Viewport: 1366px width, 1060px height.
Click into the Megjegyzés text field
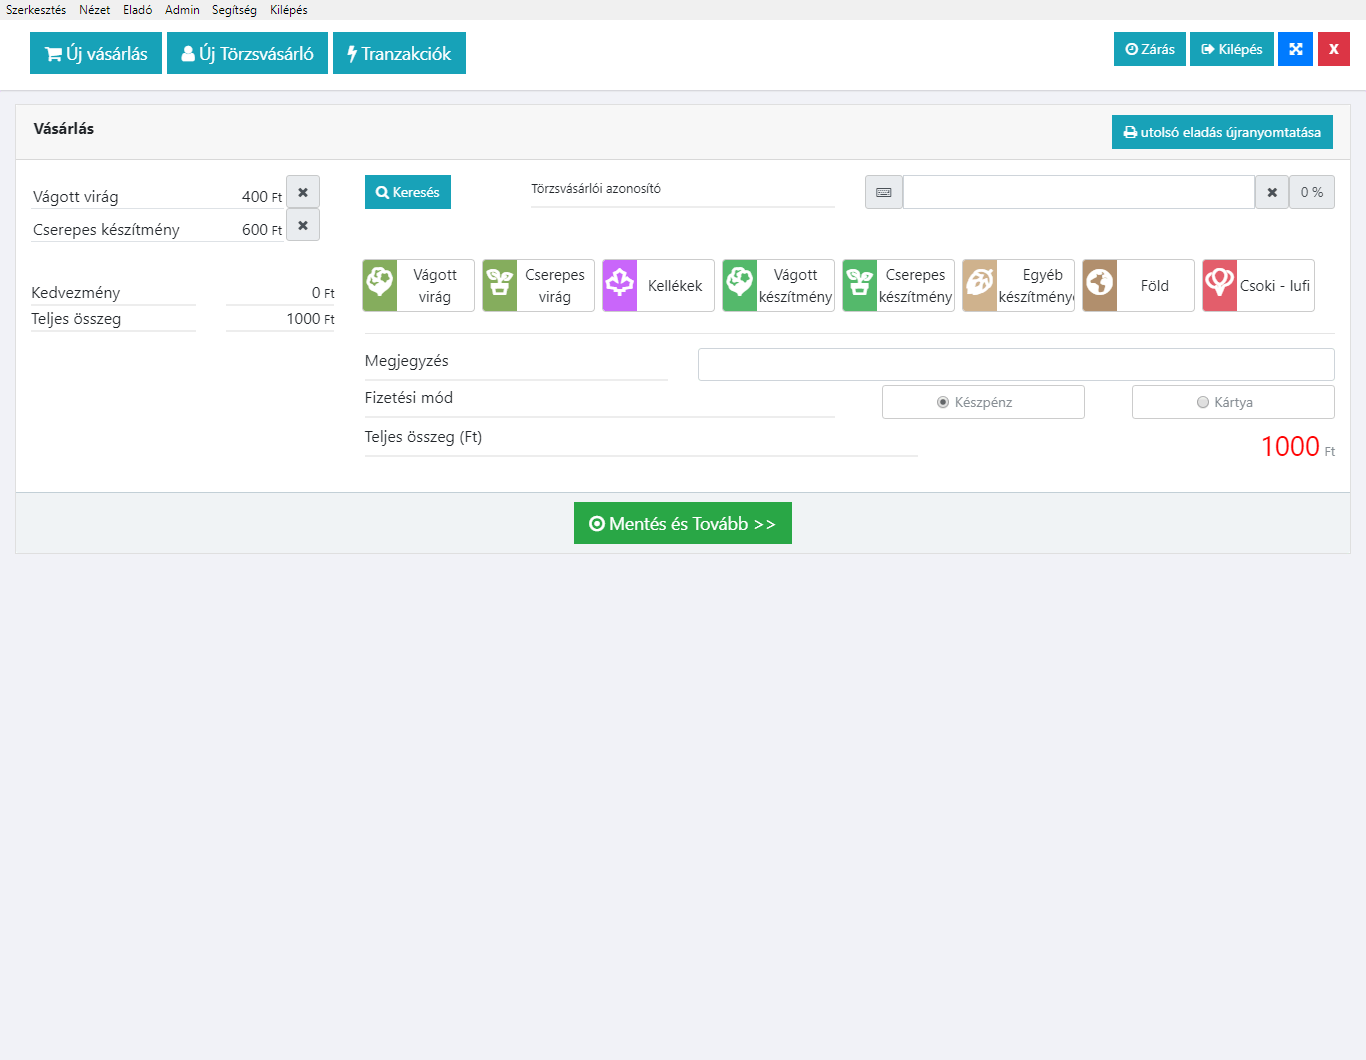(1016, 364)
